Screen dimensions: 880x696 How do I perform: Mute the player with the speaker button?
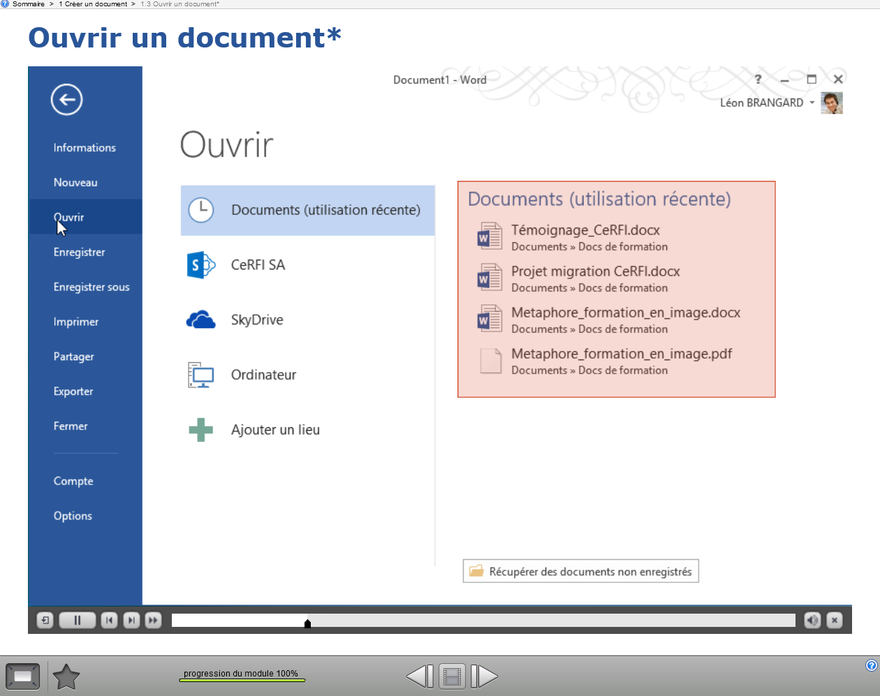click(x=812, y=620)
